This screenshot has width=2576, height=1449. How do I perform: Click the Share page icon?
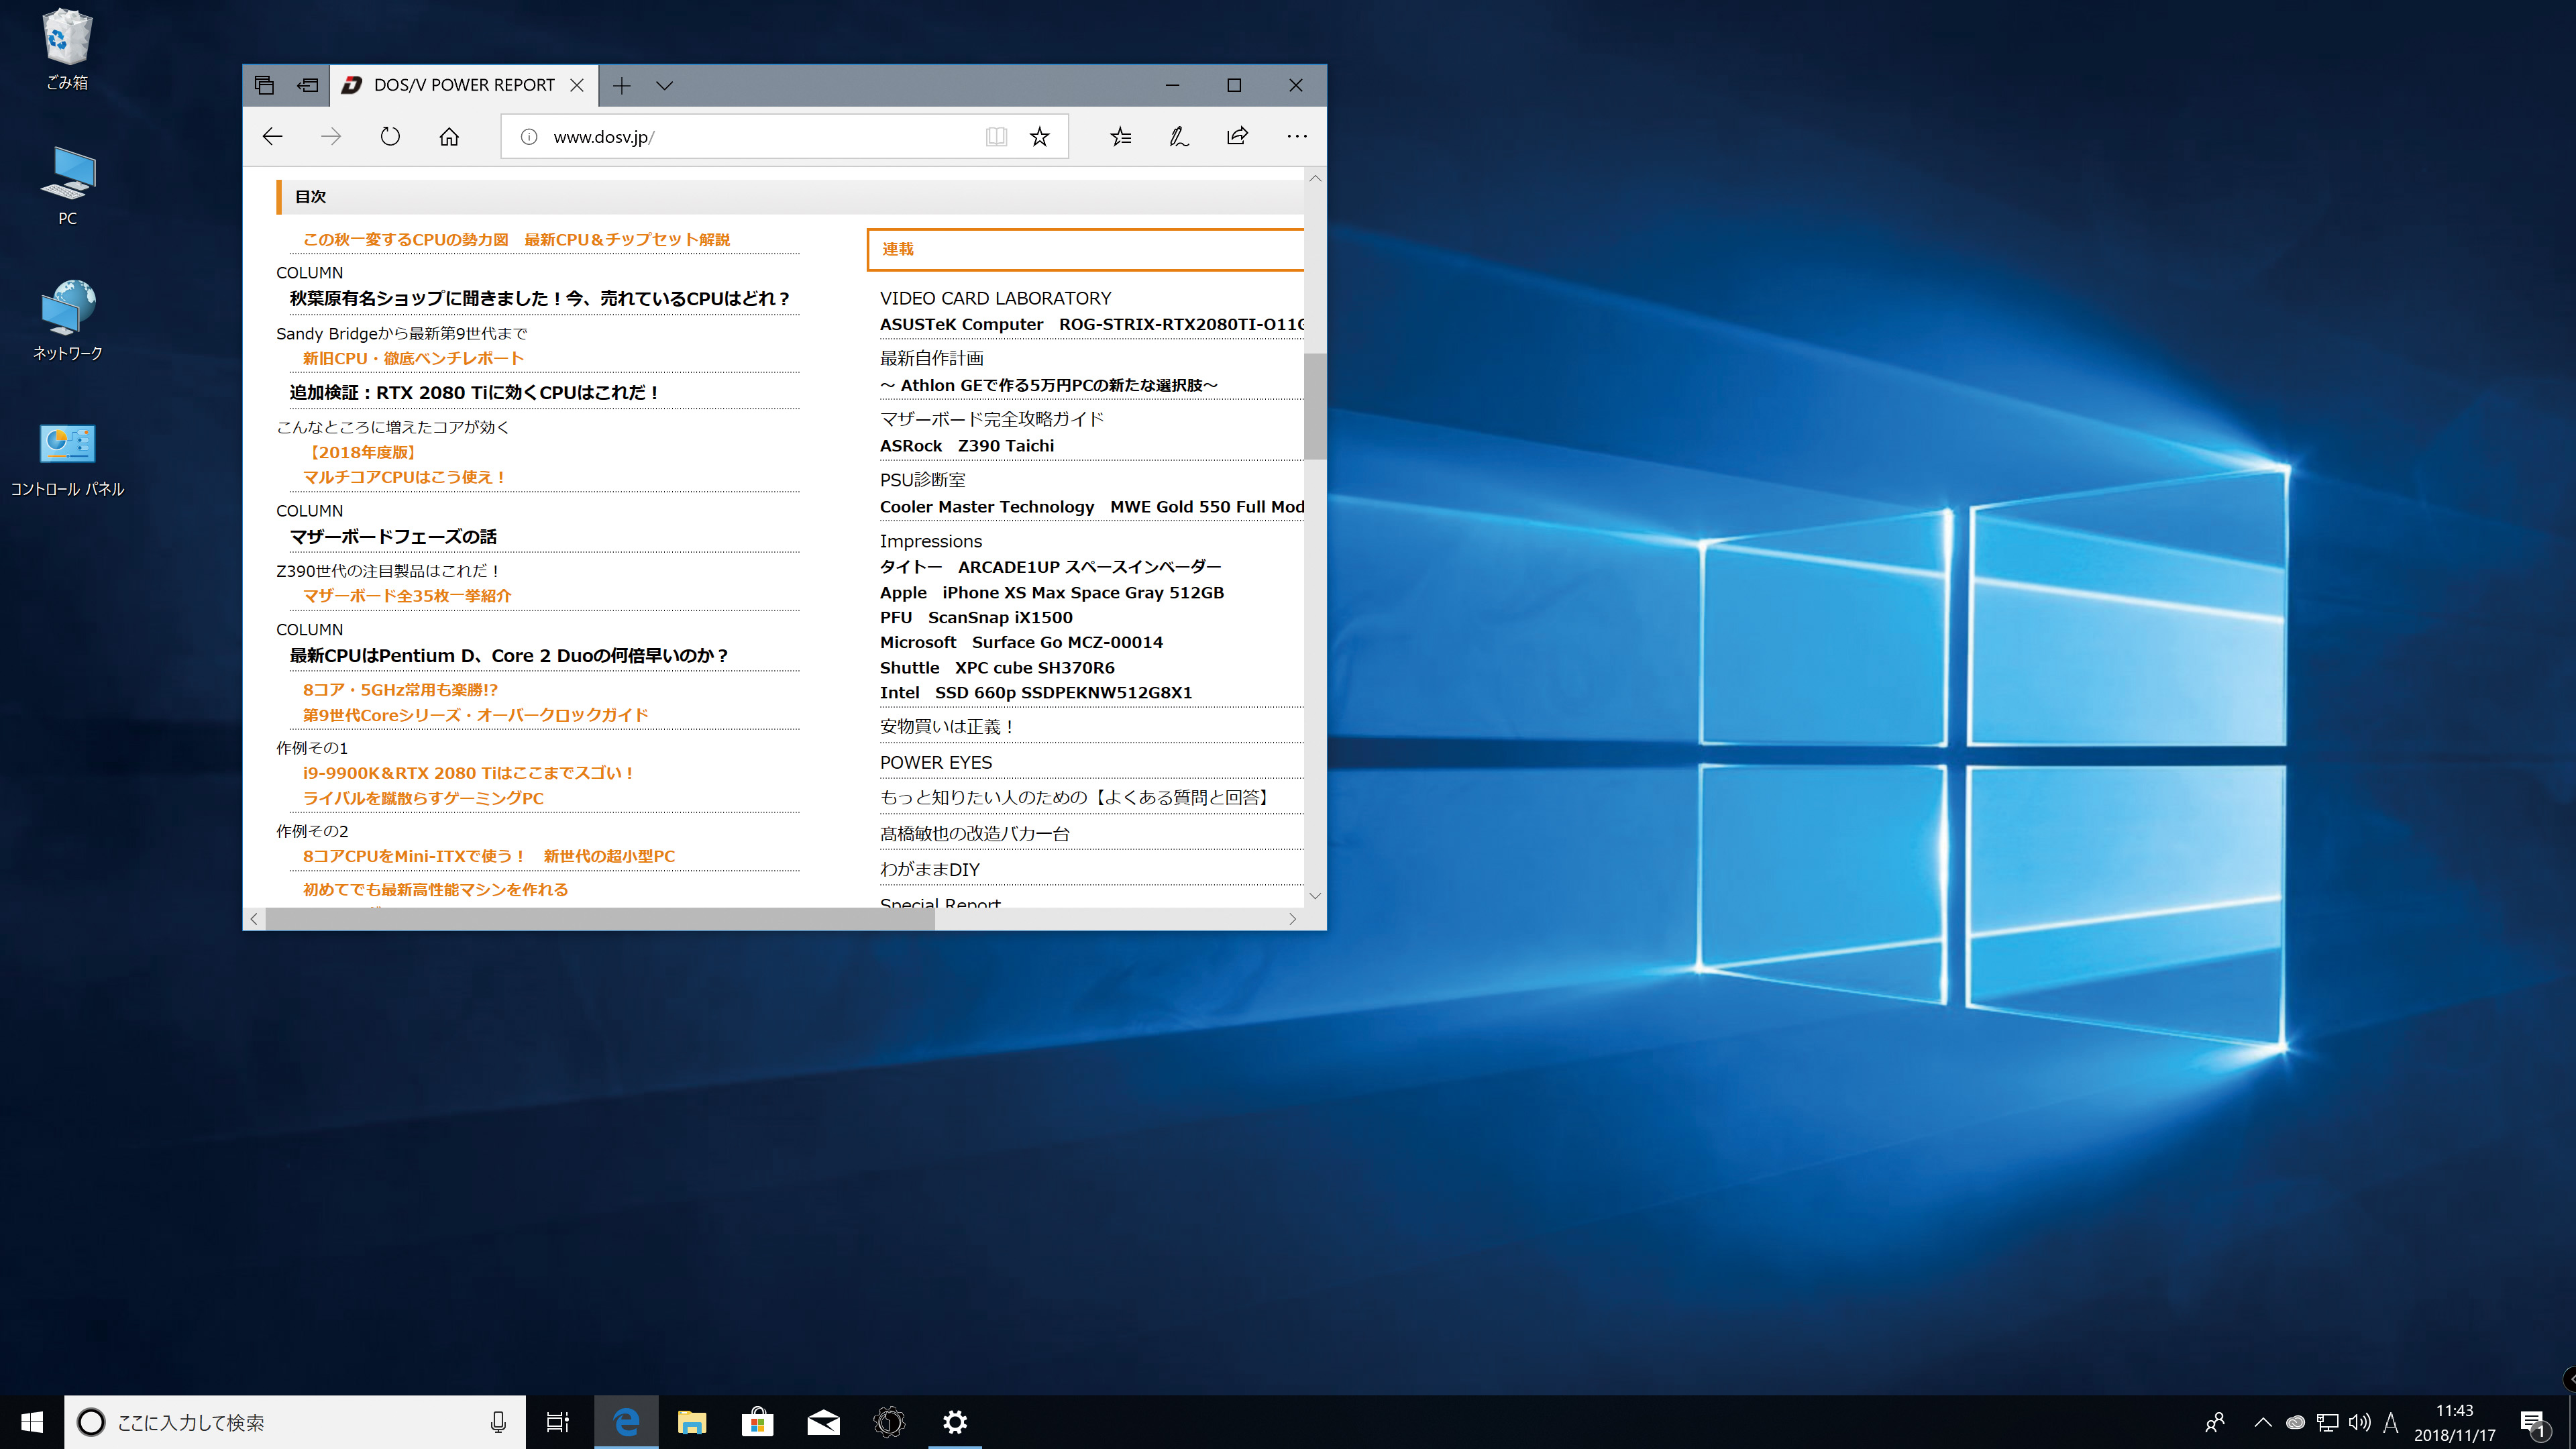click(x=1237, y=137)
